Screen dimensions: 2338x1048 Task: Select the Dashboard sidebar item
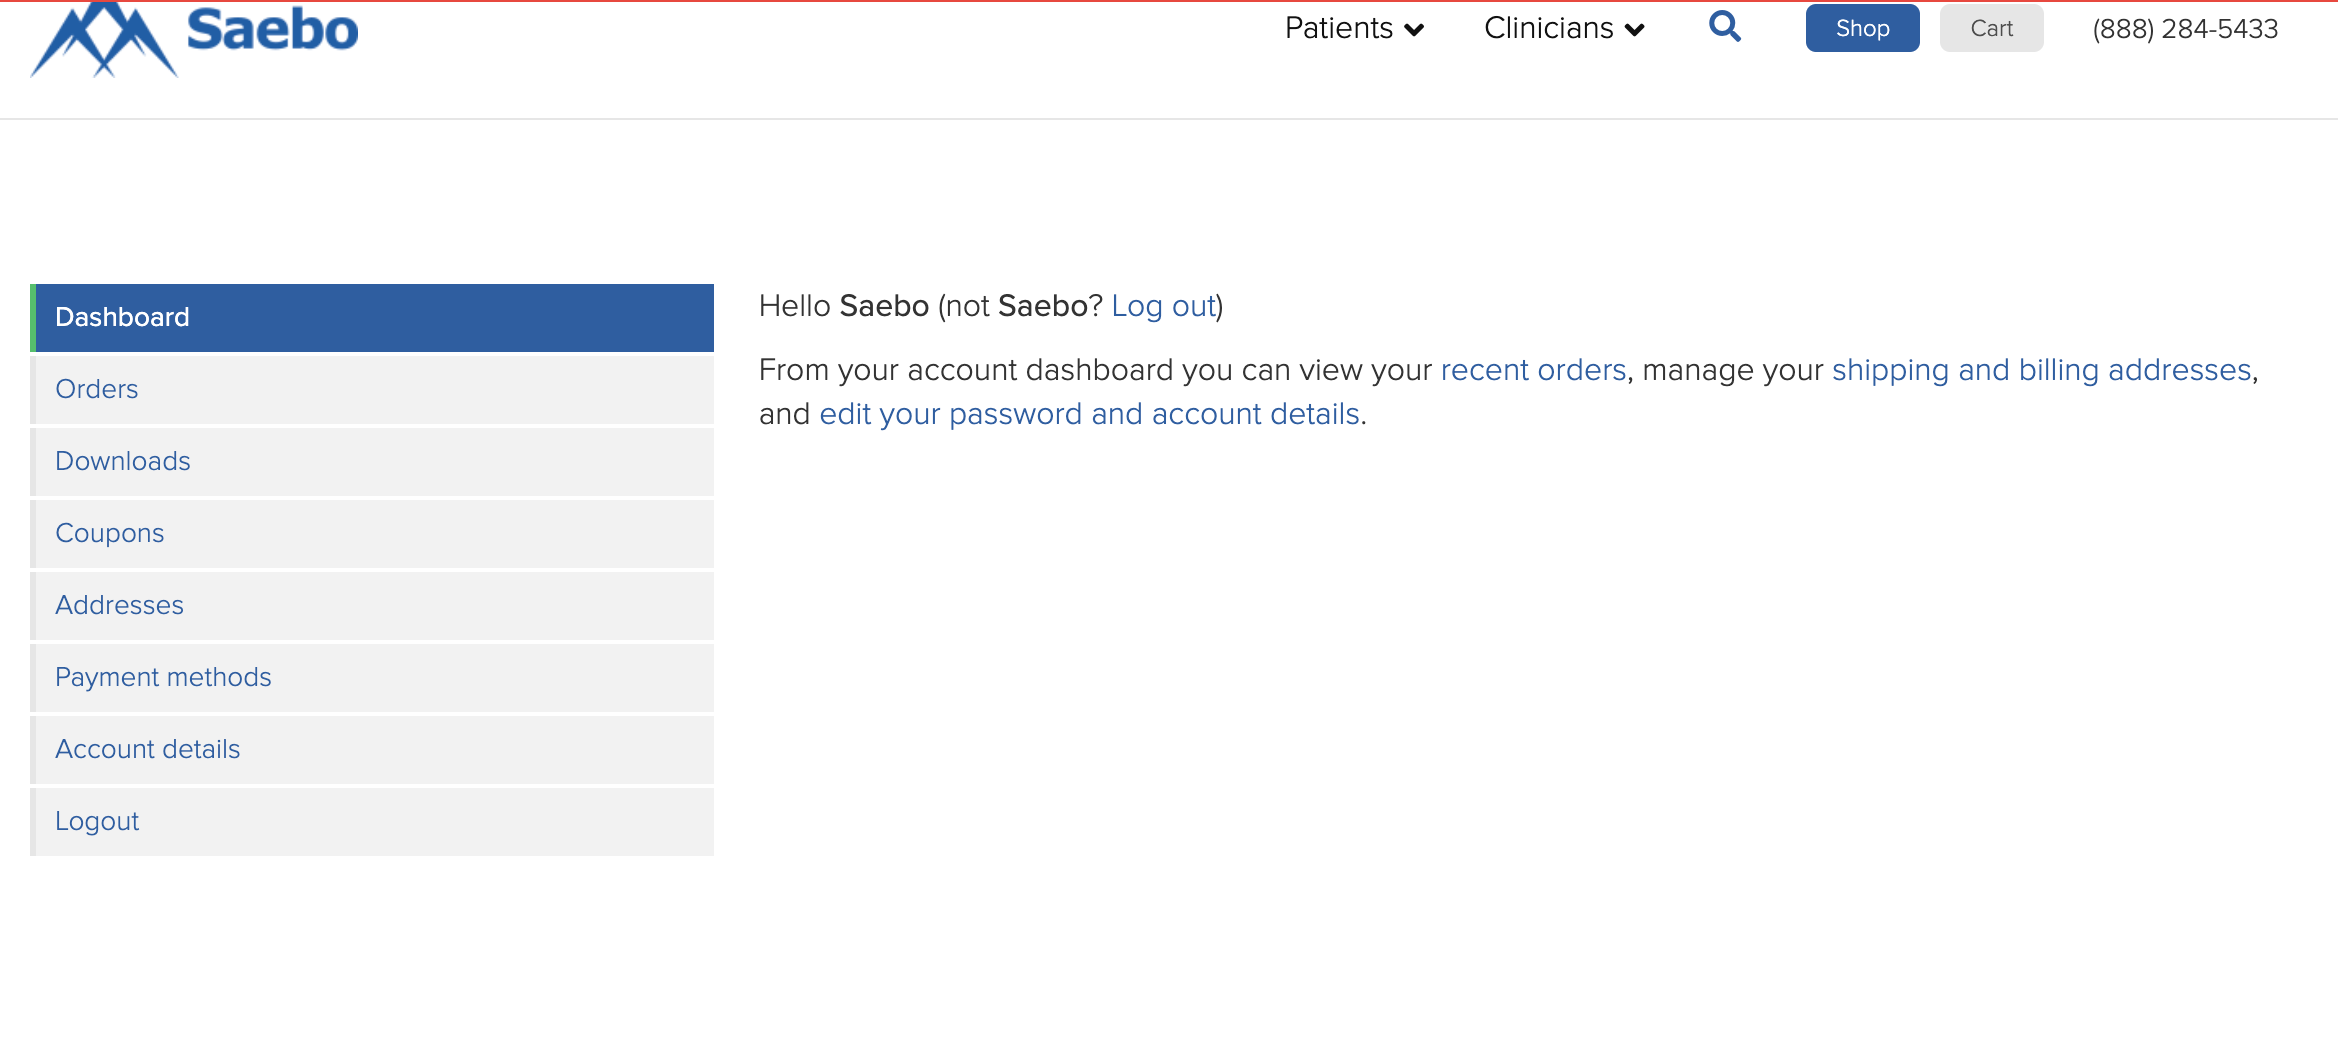[x=372, y=318]
